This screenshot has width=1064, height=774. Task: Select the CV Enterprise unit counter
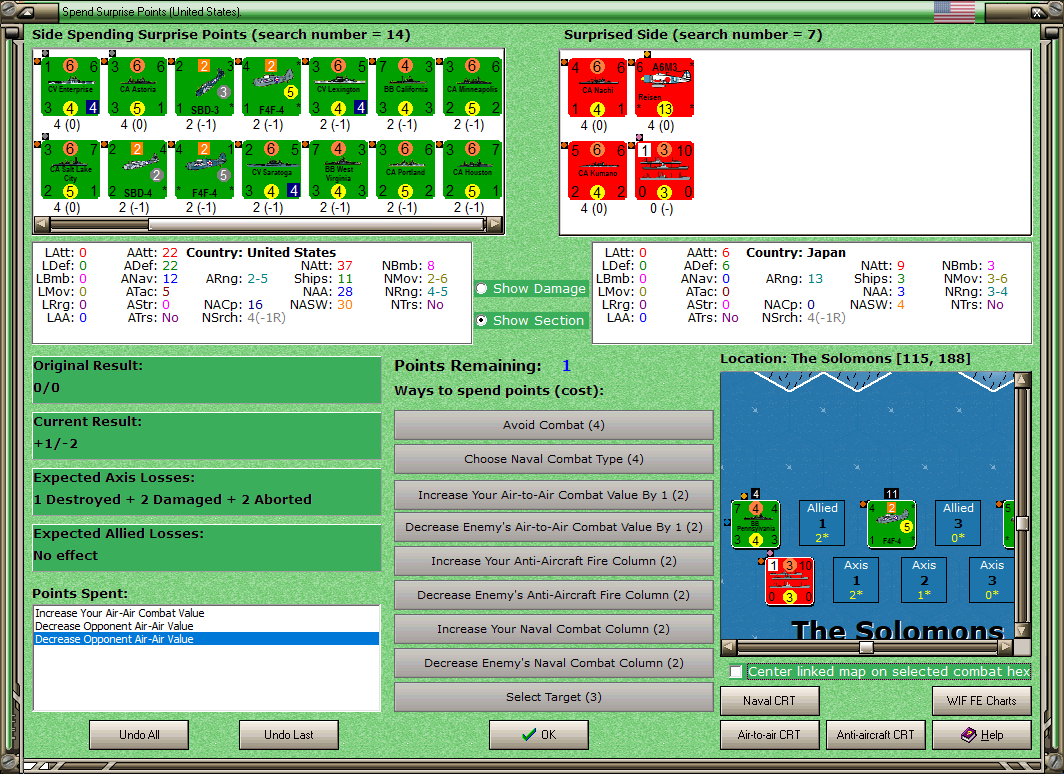click(71, 87)
